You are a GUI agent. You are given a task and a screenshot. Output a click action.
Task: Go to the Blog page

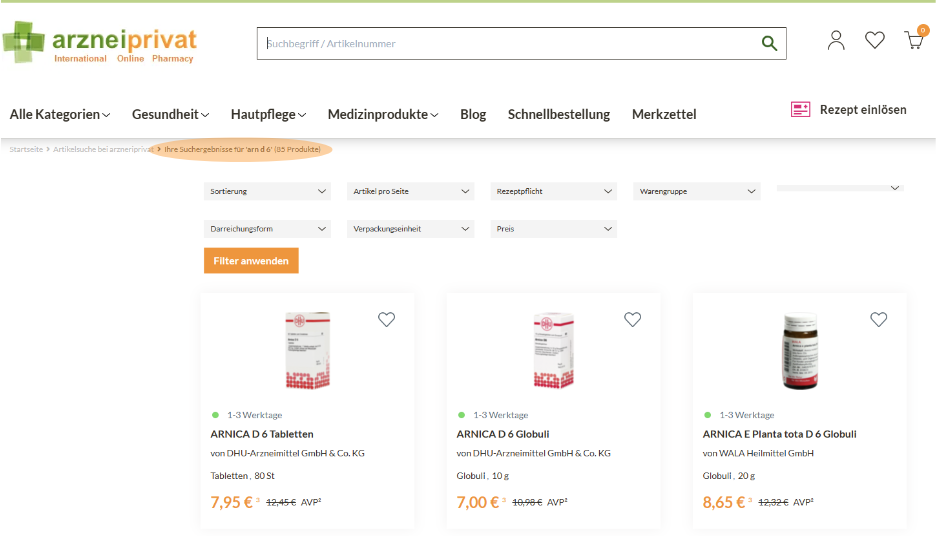click(473, 114)
